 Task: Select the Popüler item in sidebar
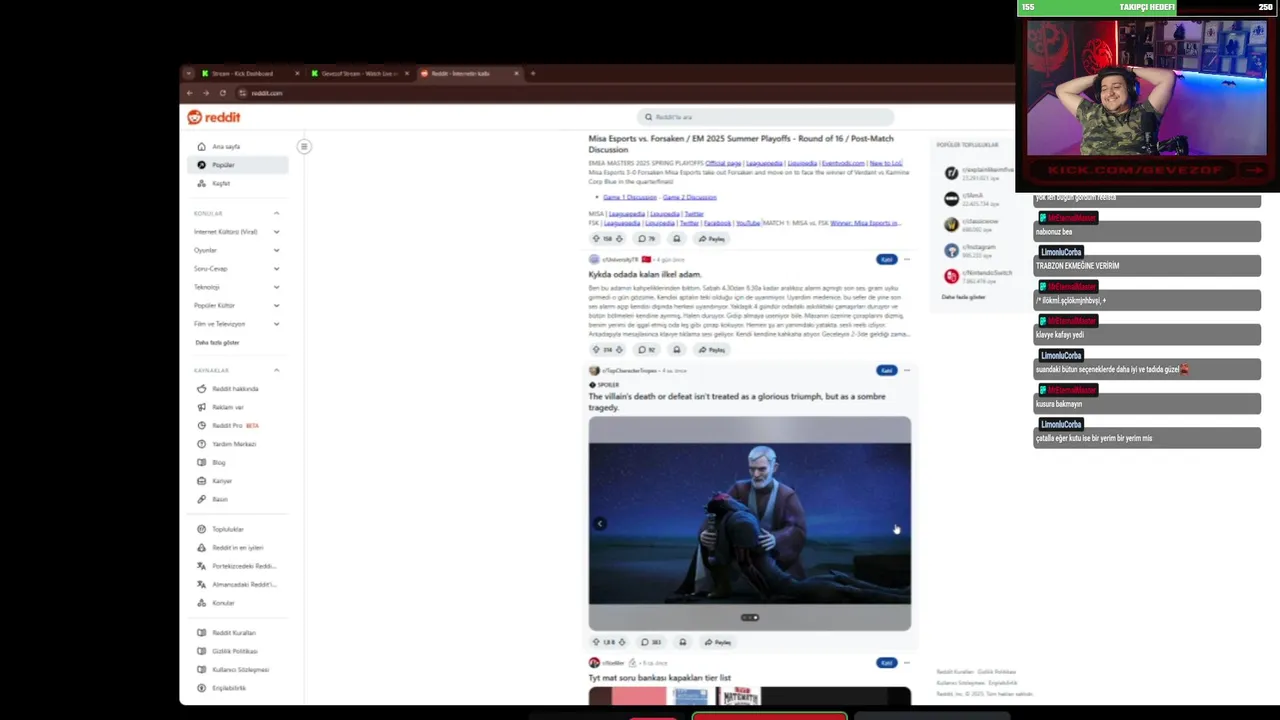237,165
